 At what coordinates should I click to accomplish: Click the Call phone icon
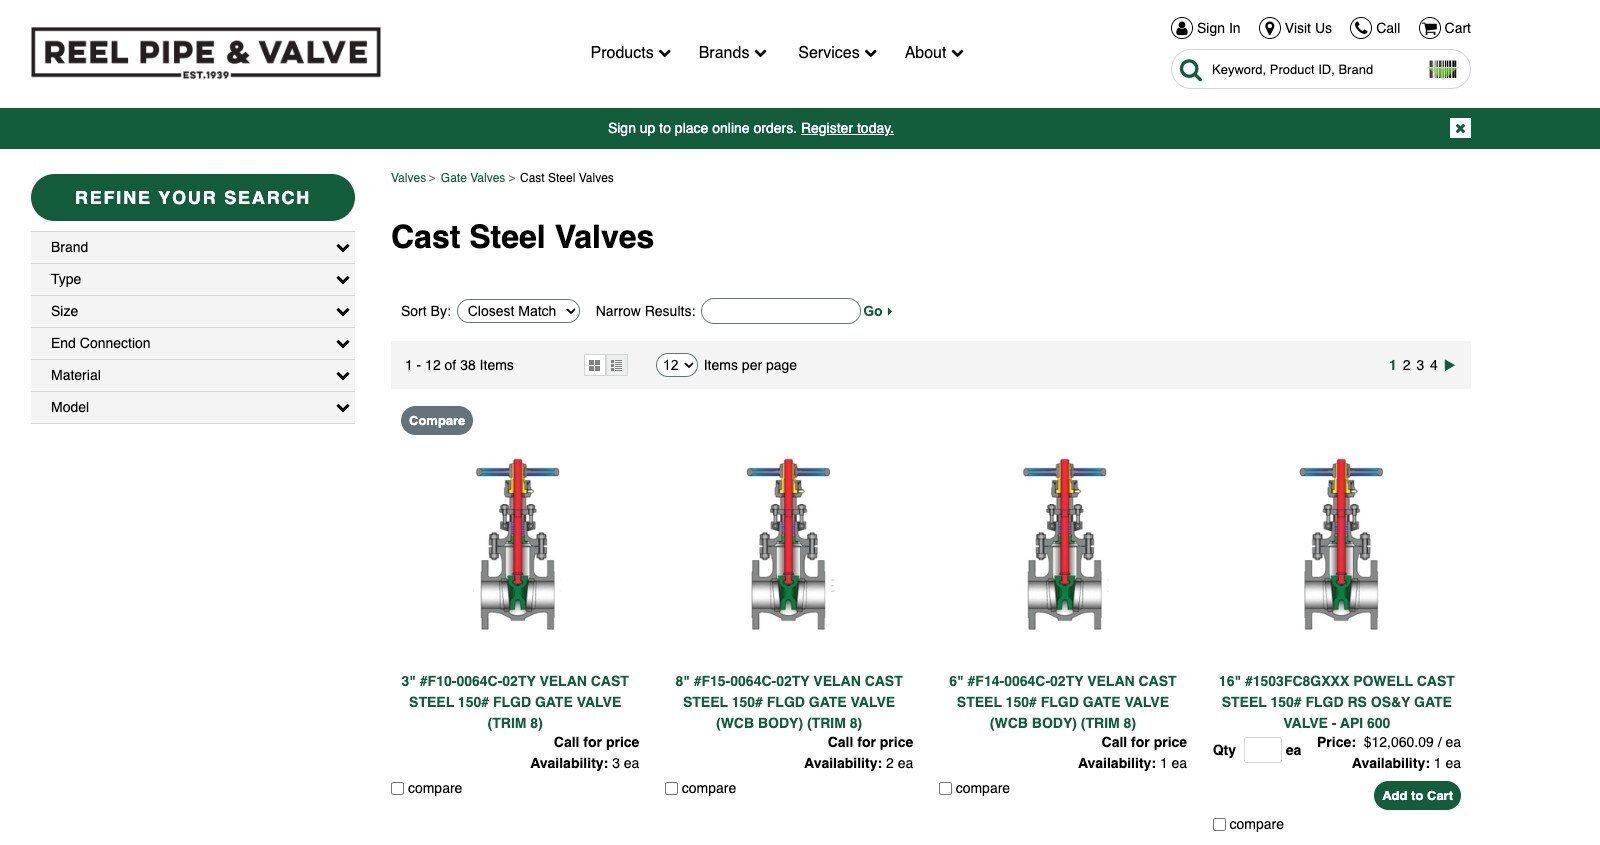[1360, 28]
